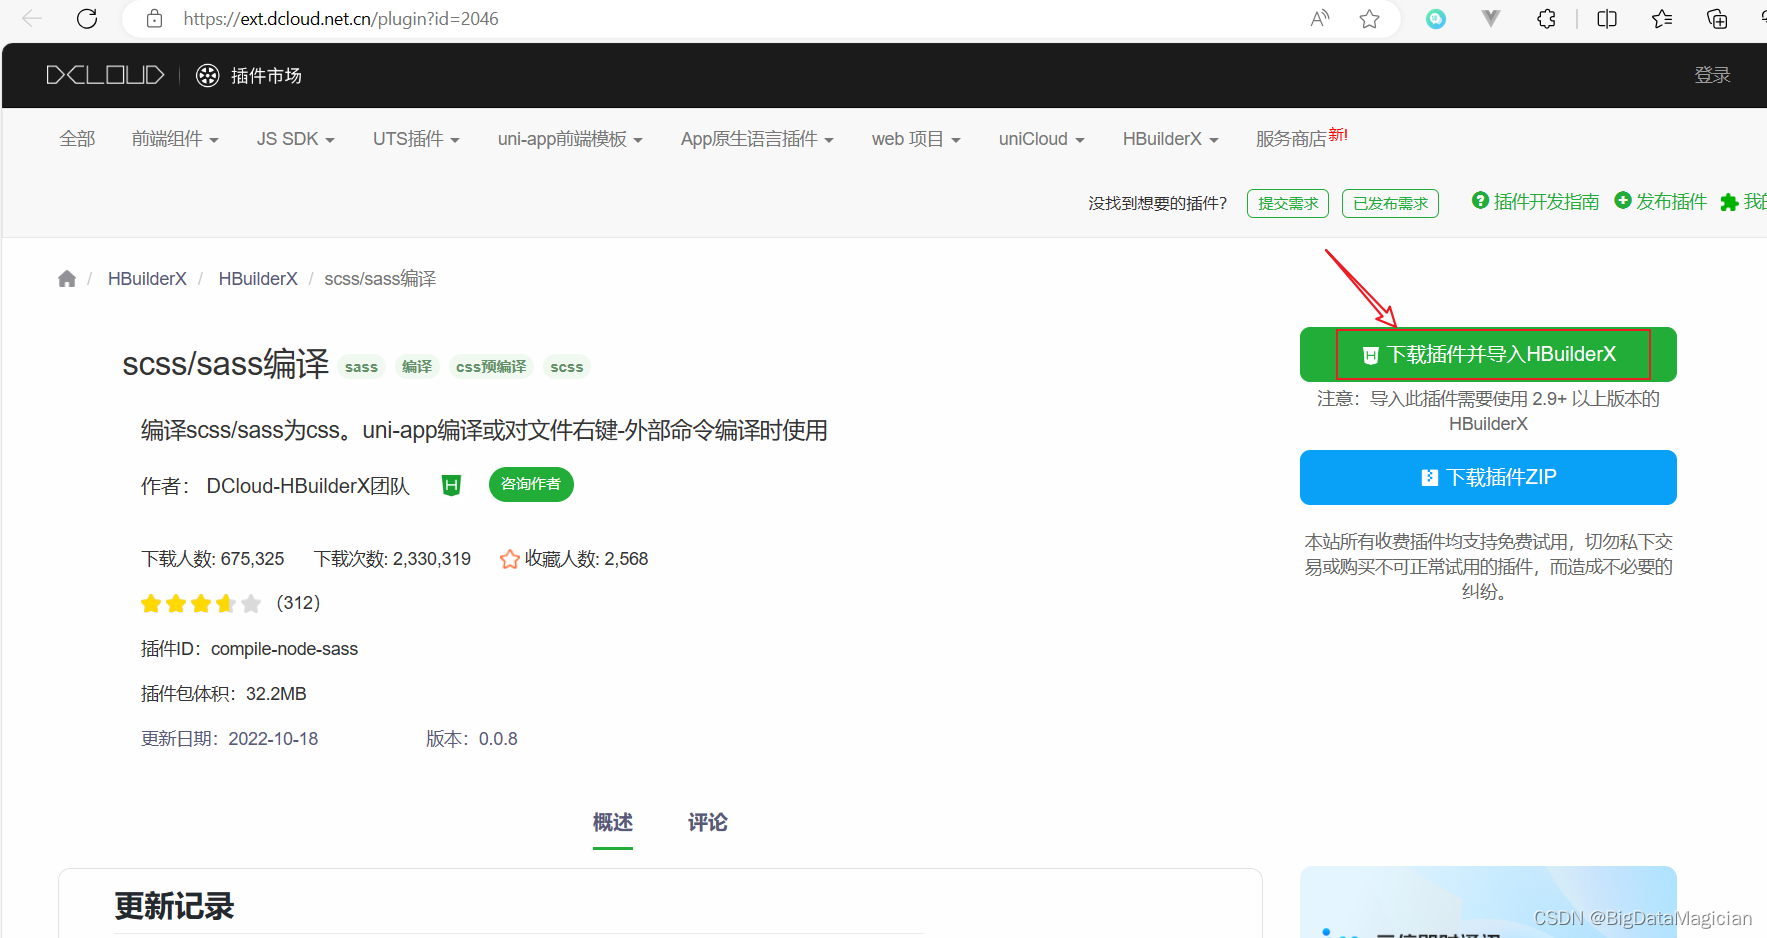Image resolution: width=1767 pixels, height=938 pixels.
Task: Click 下载插件并导入HBuilderX green button
Action: [x=1488, y=354]
